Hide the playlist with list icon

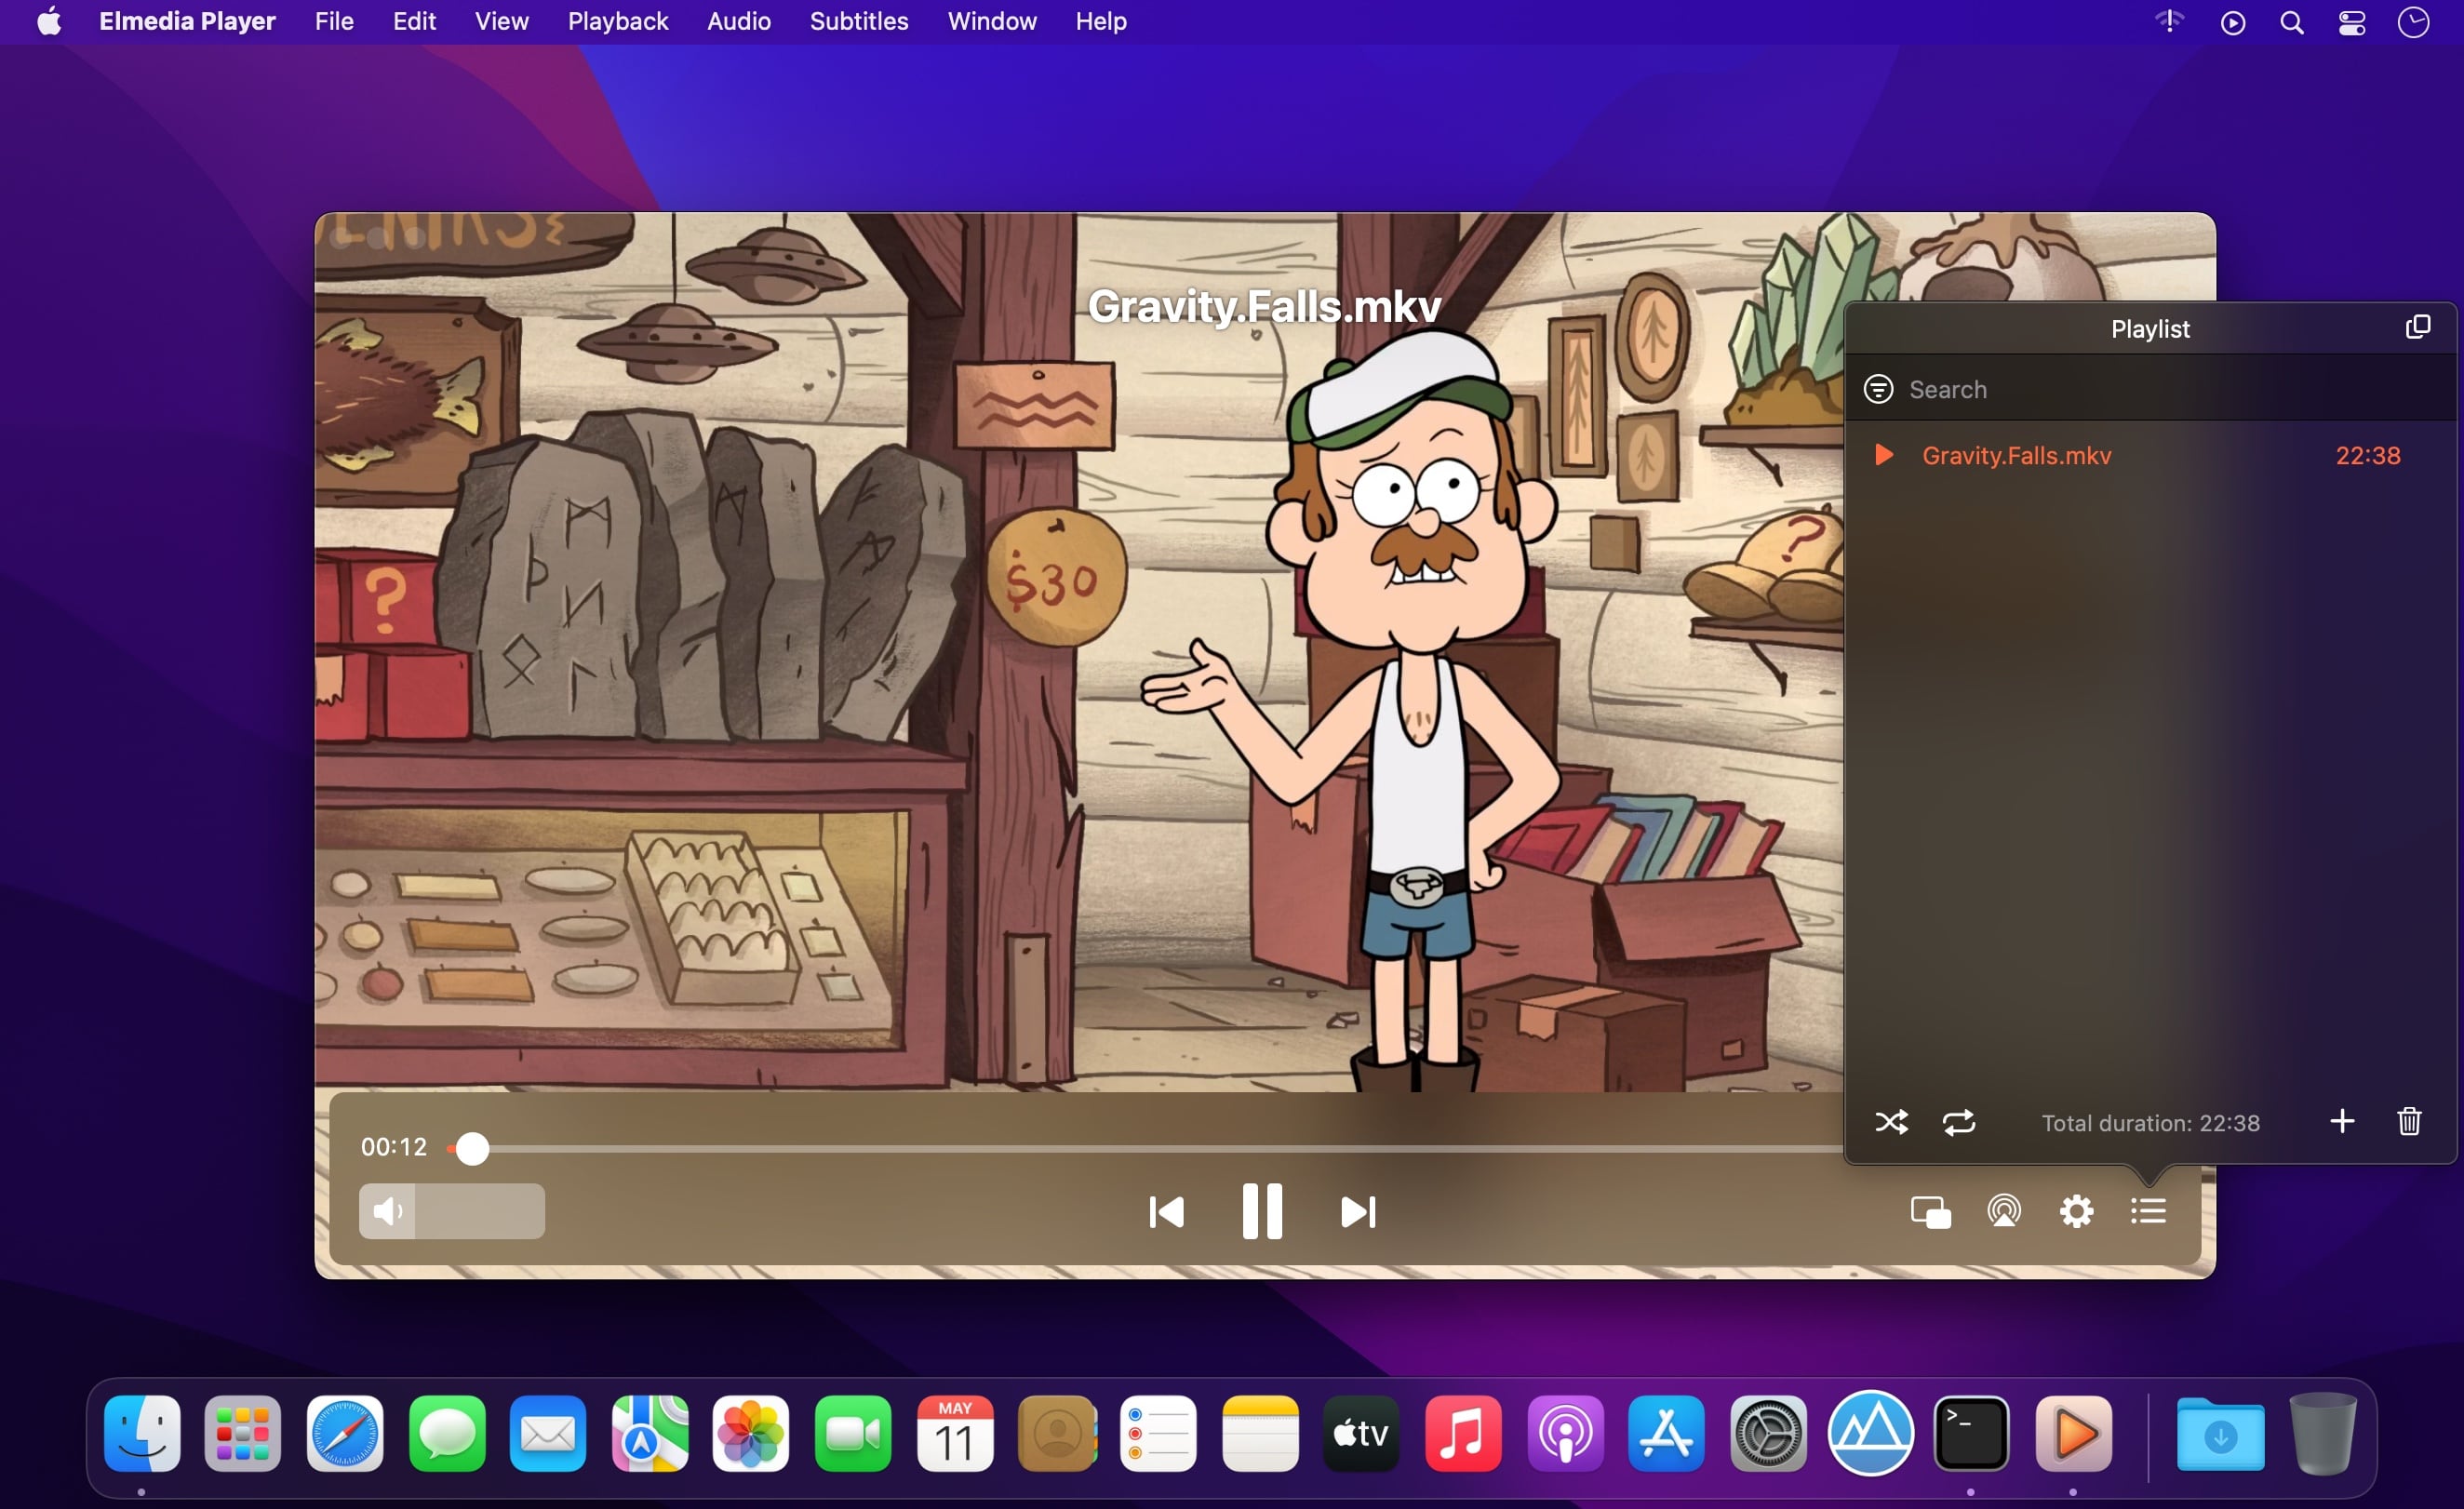click(2148, 1211)
